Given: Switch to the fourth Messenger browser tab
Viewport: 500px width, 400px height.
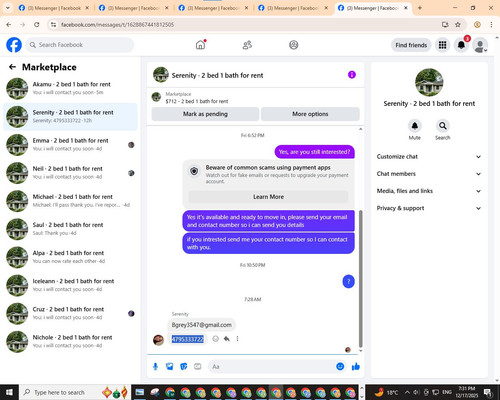Looking at the screenshot, I should tap(293, 8).
